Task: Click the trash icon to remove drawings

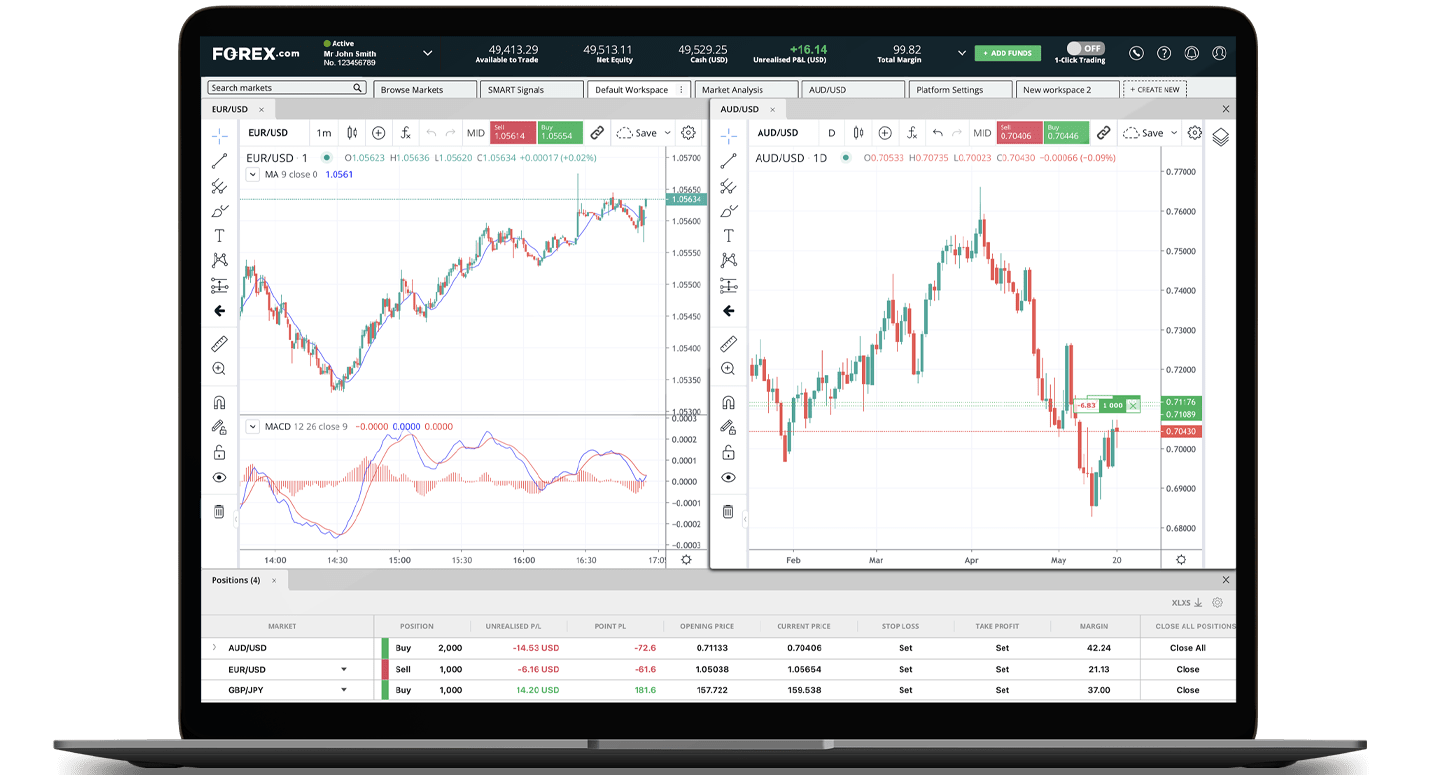Action: (219, 511)
